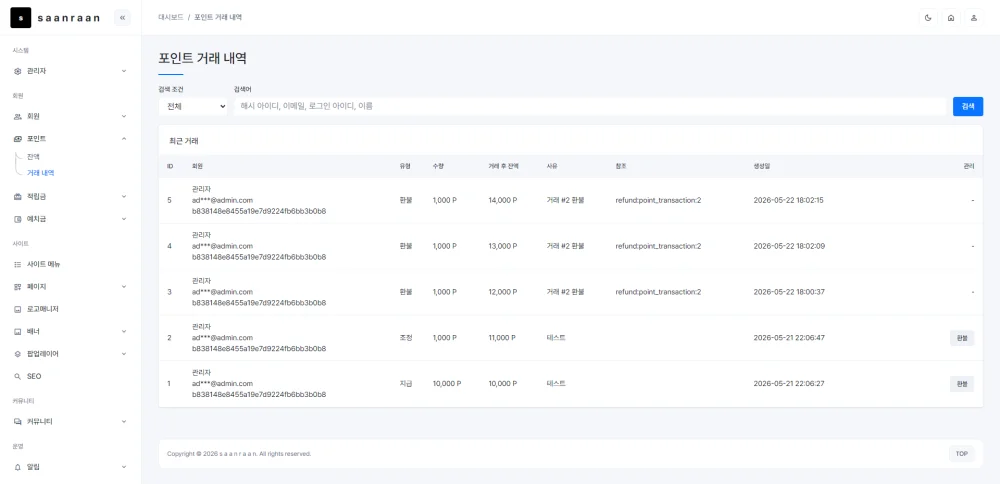Viewport: 1000px width, 484px height.
Task: Click 11,000 P balance cell
Action: tap(502, 338)
